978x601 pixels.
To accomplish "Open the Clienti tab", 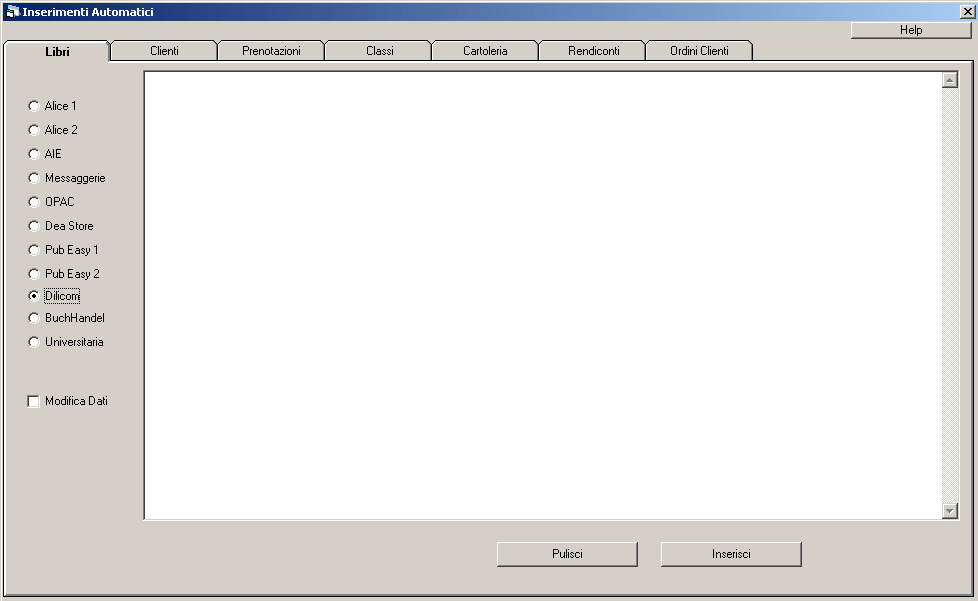I will 164,51.
